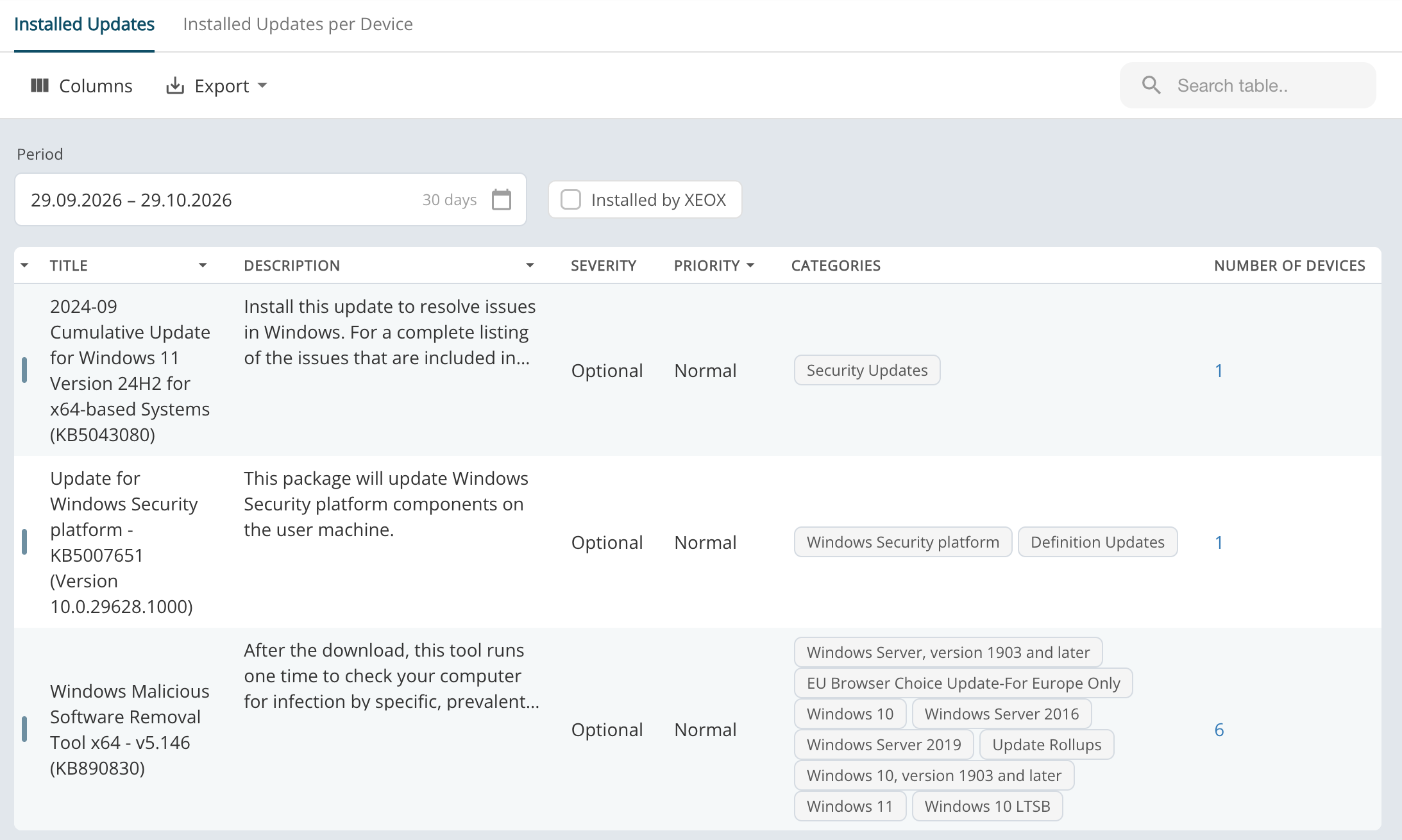Open the calendar date picker icon

coord(502,200)
